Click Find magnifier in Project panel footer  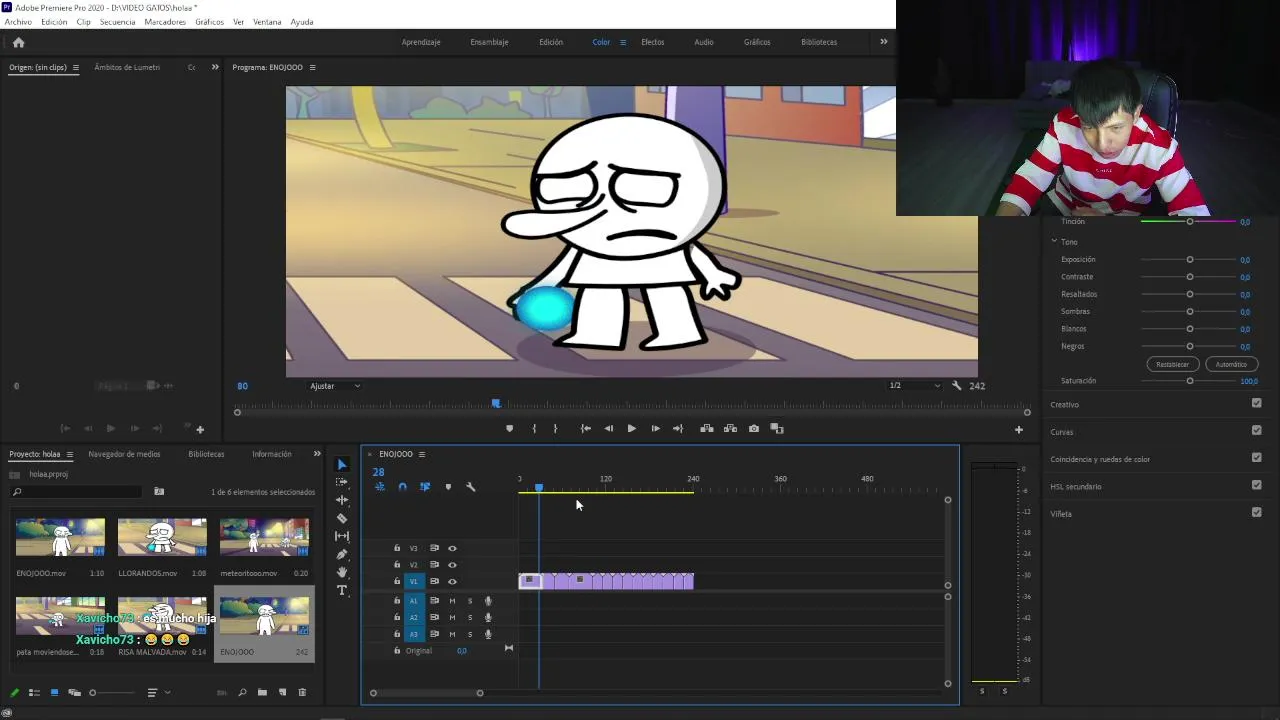(242, 692)
